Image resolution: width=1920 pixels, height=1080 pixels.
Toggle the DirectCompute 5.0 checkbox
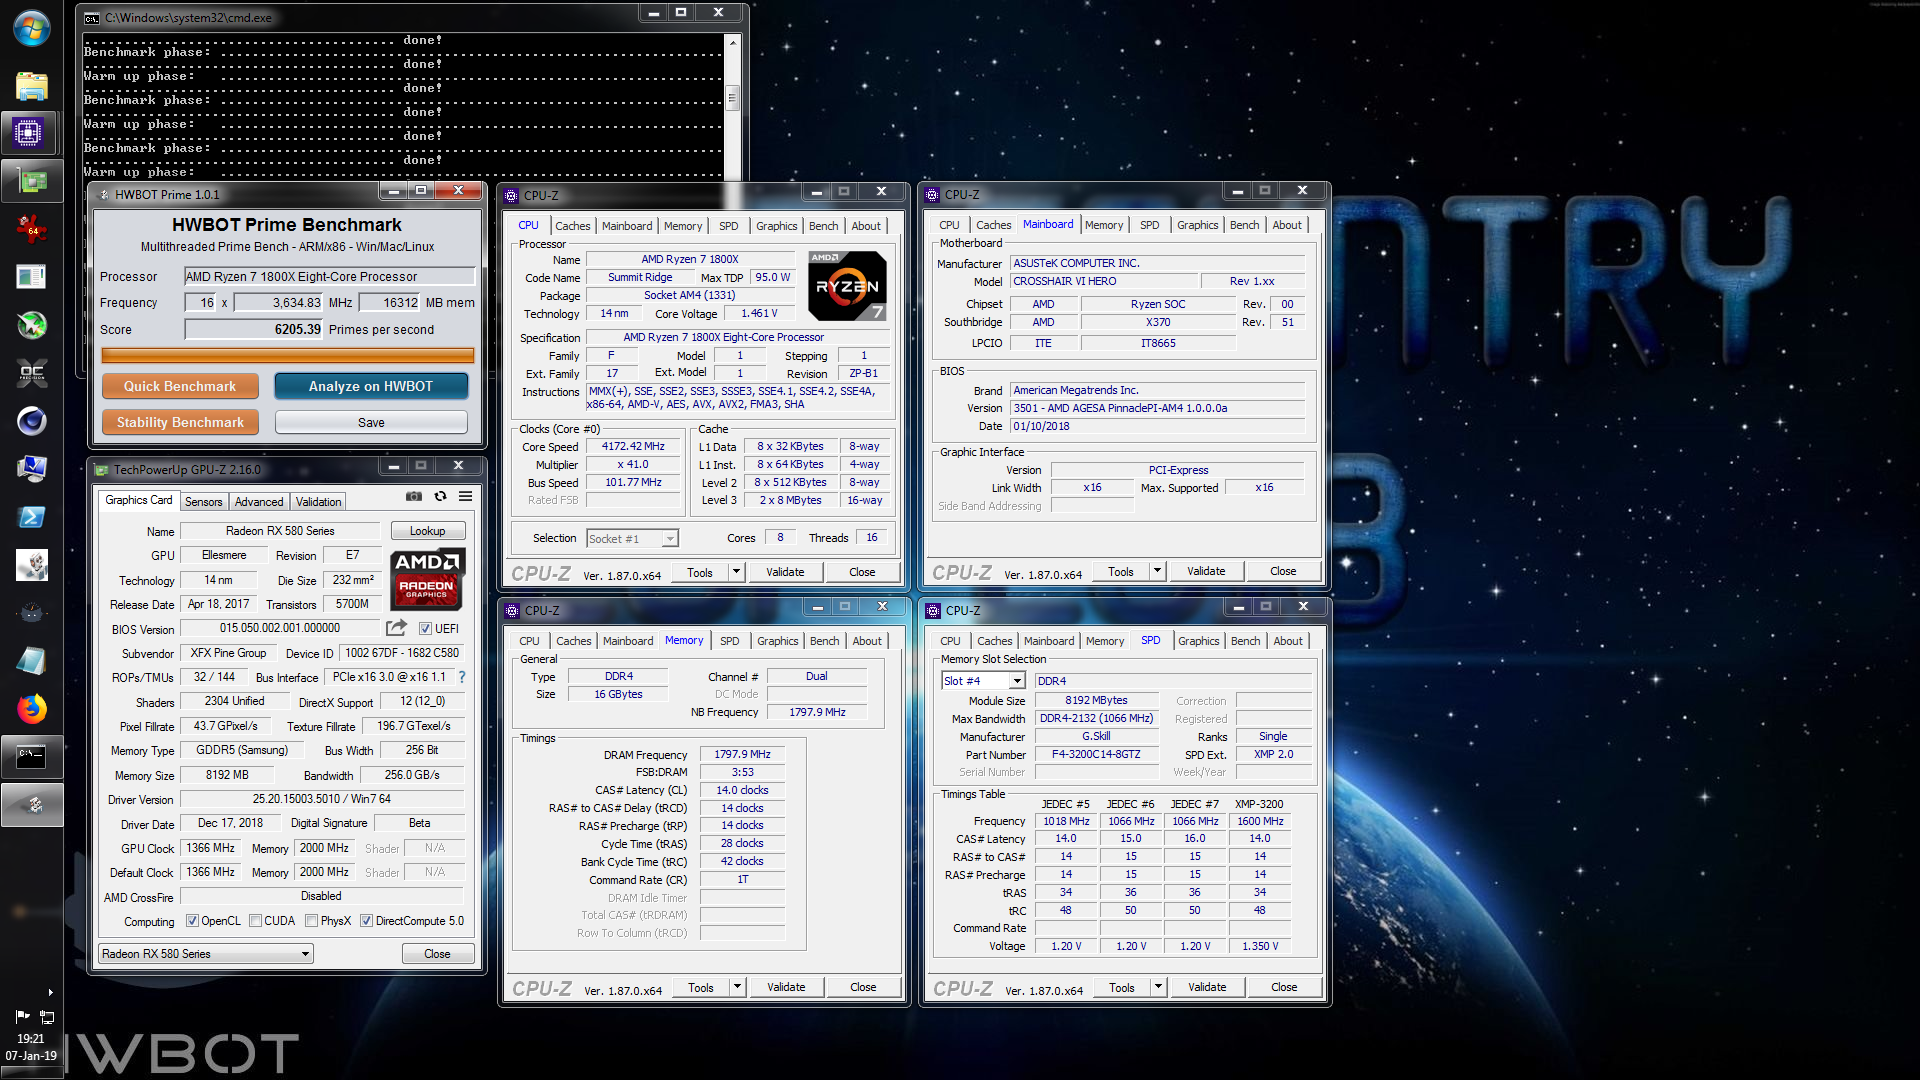(367, 921)
